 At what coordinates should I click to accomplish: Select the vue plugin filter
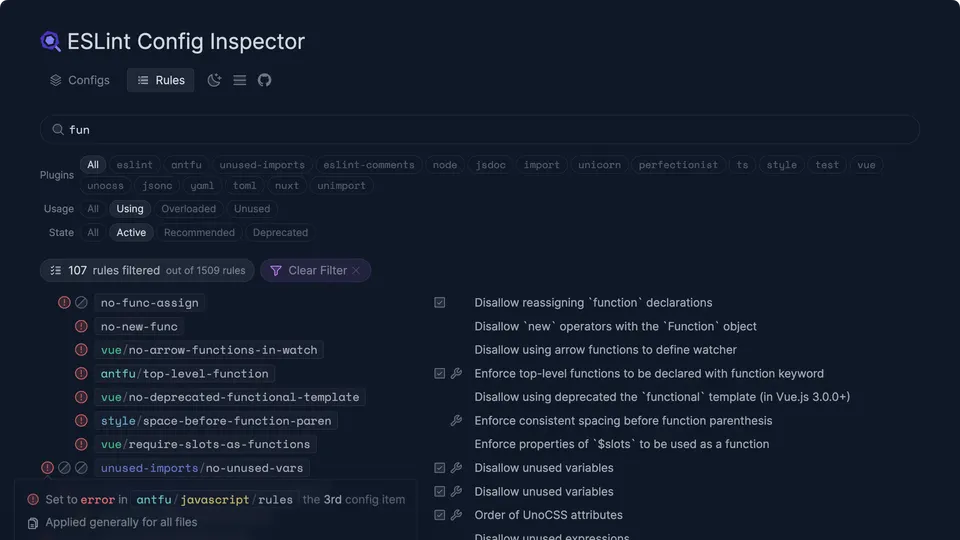[866, 165]
